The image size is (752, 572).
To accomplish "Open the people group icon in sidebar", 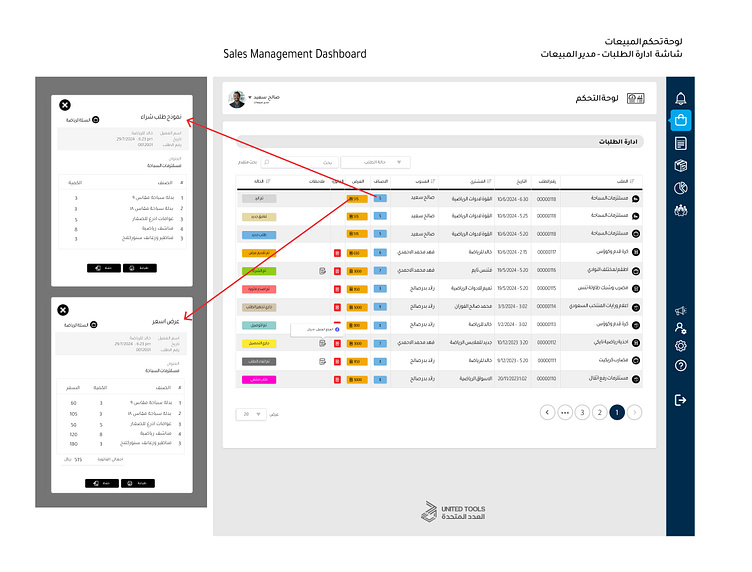I will pyautogui.click(x=680, y=210).
